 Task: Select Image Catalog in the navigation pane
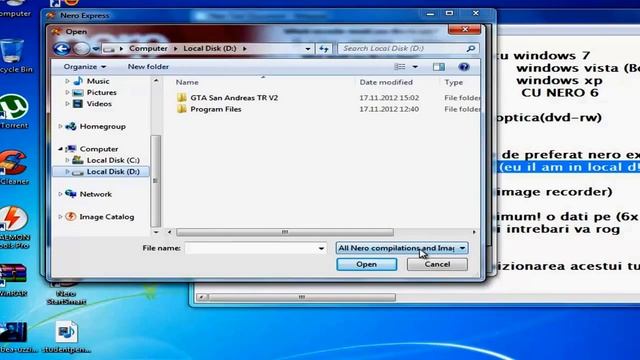point(107,217)
